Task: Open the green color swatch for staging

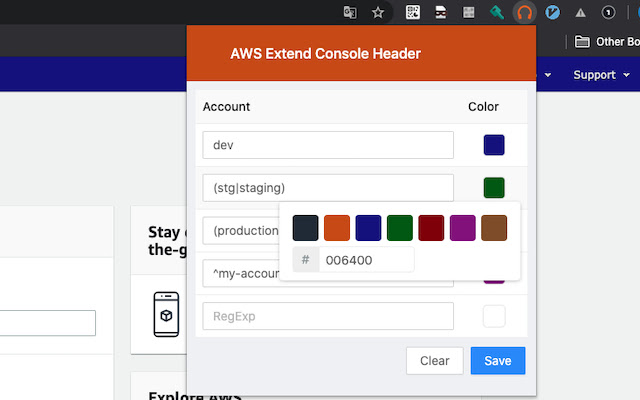Action: pos(494,188)
